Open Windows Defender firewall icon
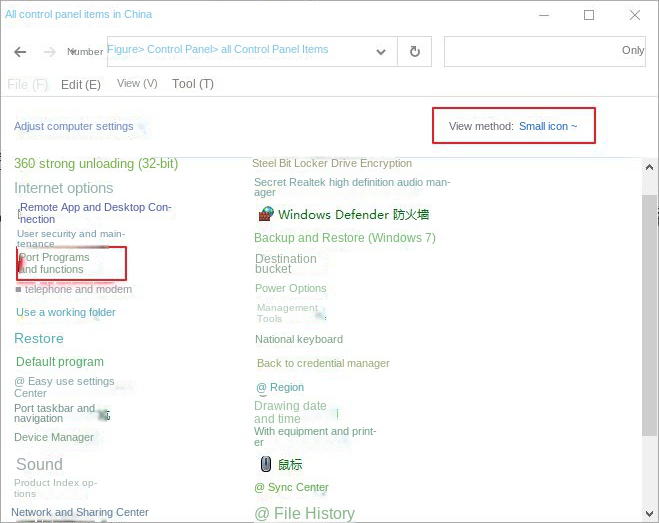Viewport: 659px width, 523px height. 266,214
